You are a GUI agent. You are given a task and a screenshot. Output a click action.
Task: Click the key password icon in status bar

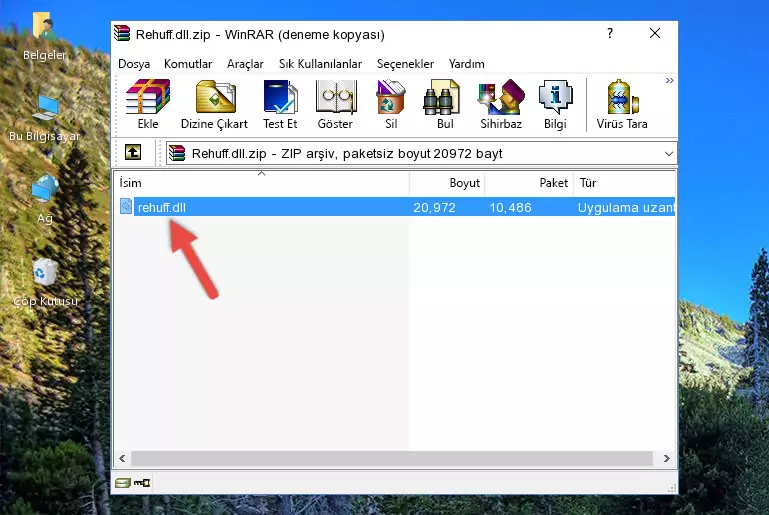tap(142, 483)
